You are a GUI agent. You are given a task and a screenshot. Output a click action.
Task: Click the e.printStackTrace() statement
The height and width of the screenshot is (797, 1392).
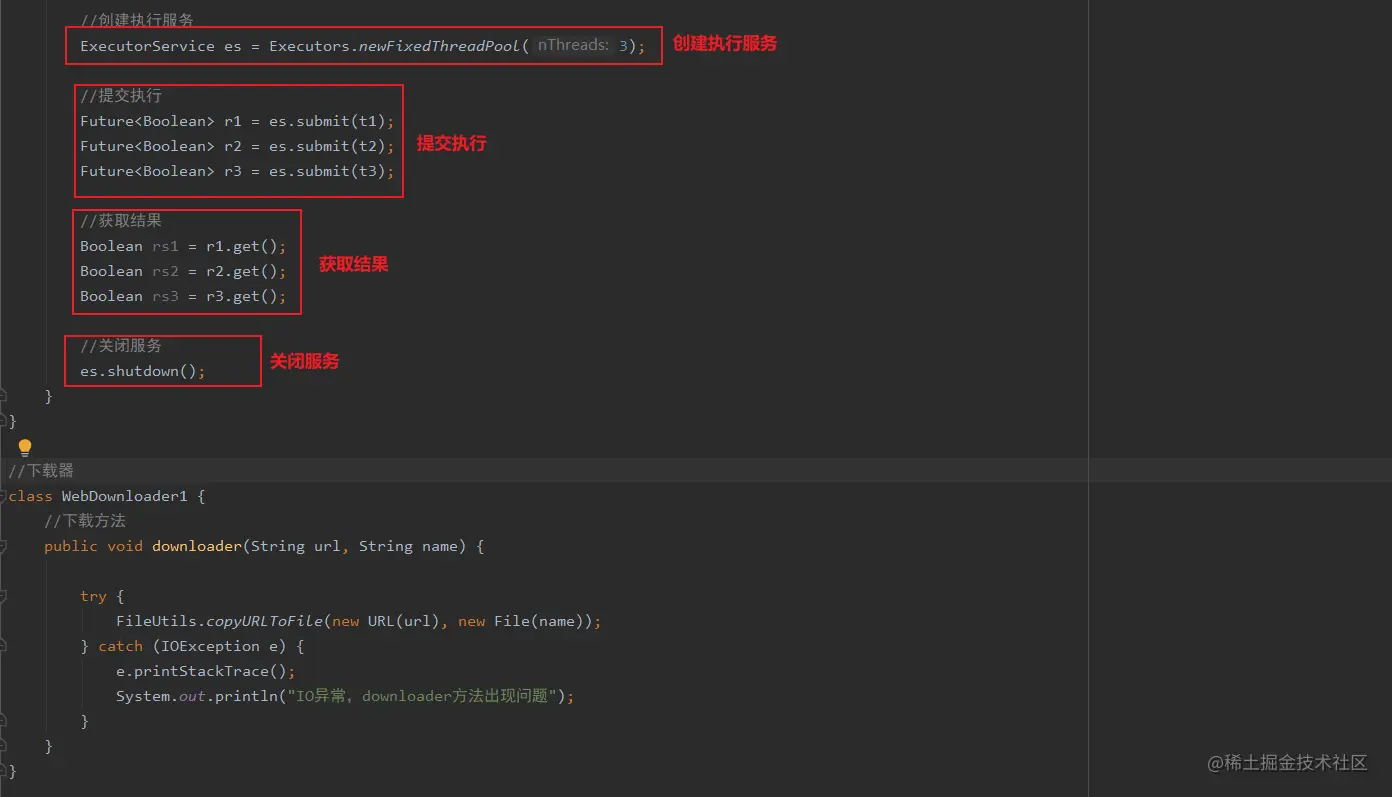[x=206, y=671]
